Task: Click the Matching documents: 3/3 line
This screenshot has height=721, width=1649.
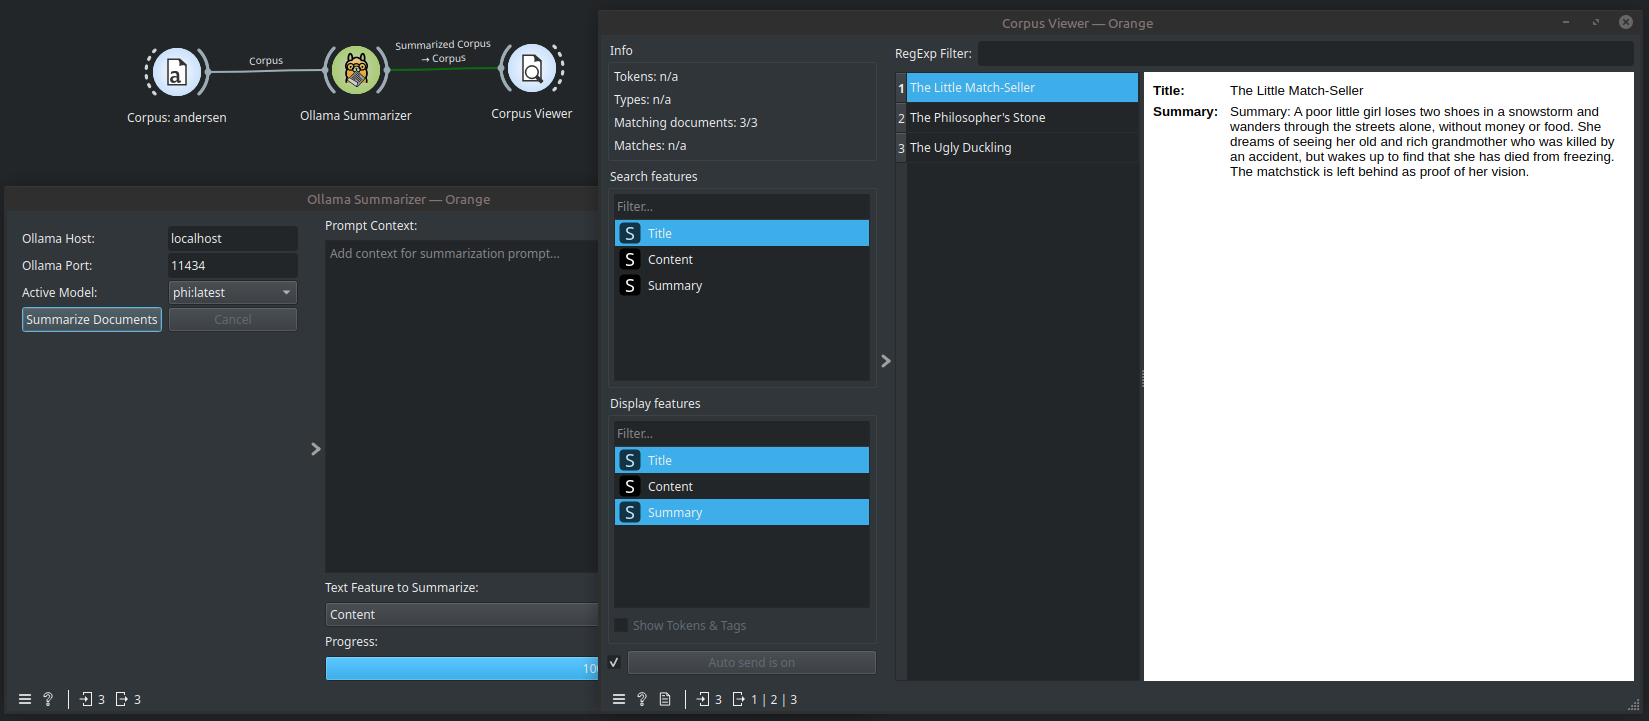Action: pos(686,122)
